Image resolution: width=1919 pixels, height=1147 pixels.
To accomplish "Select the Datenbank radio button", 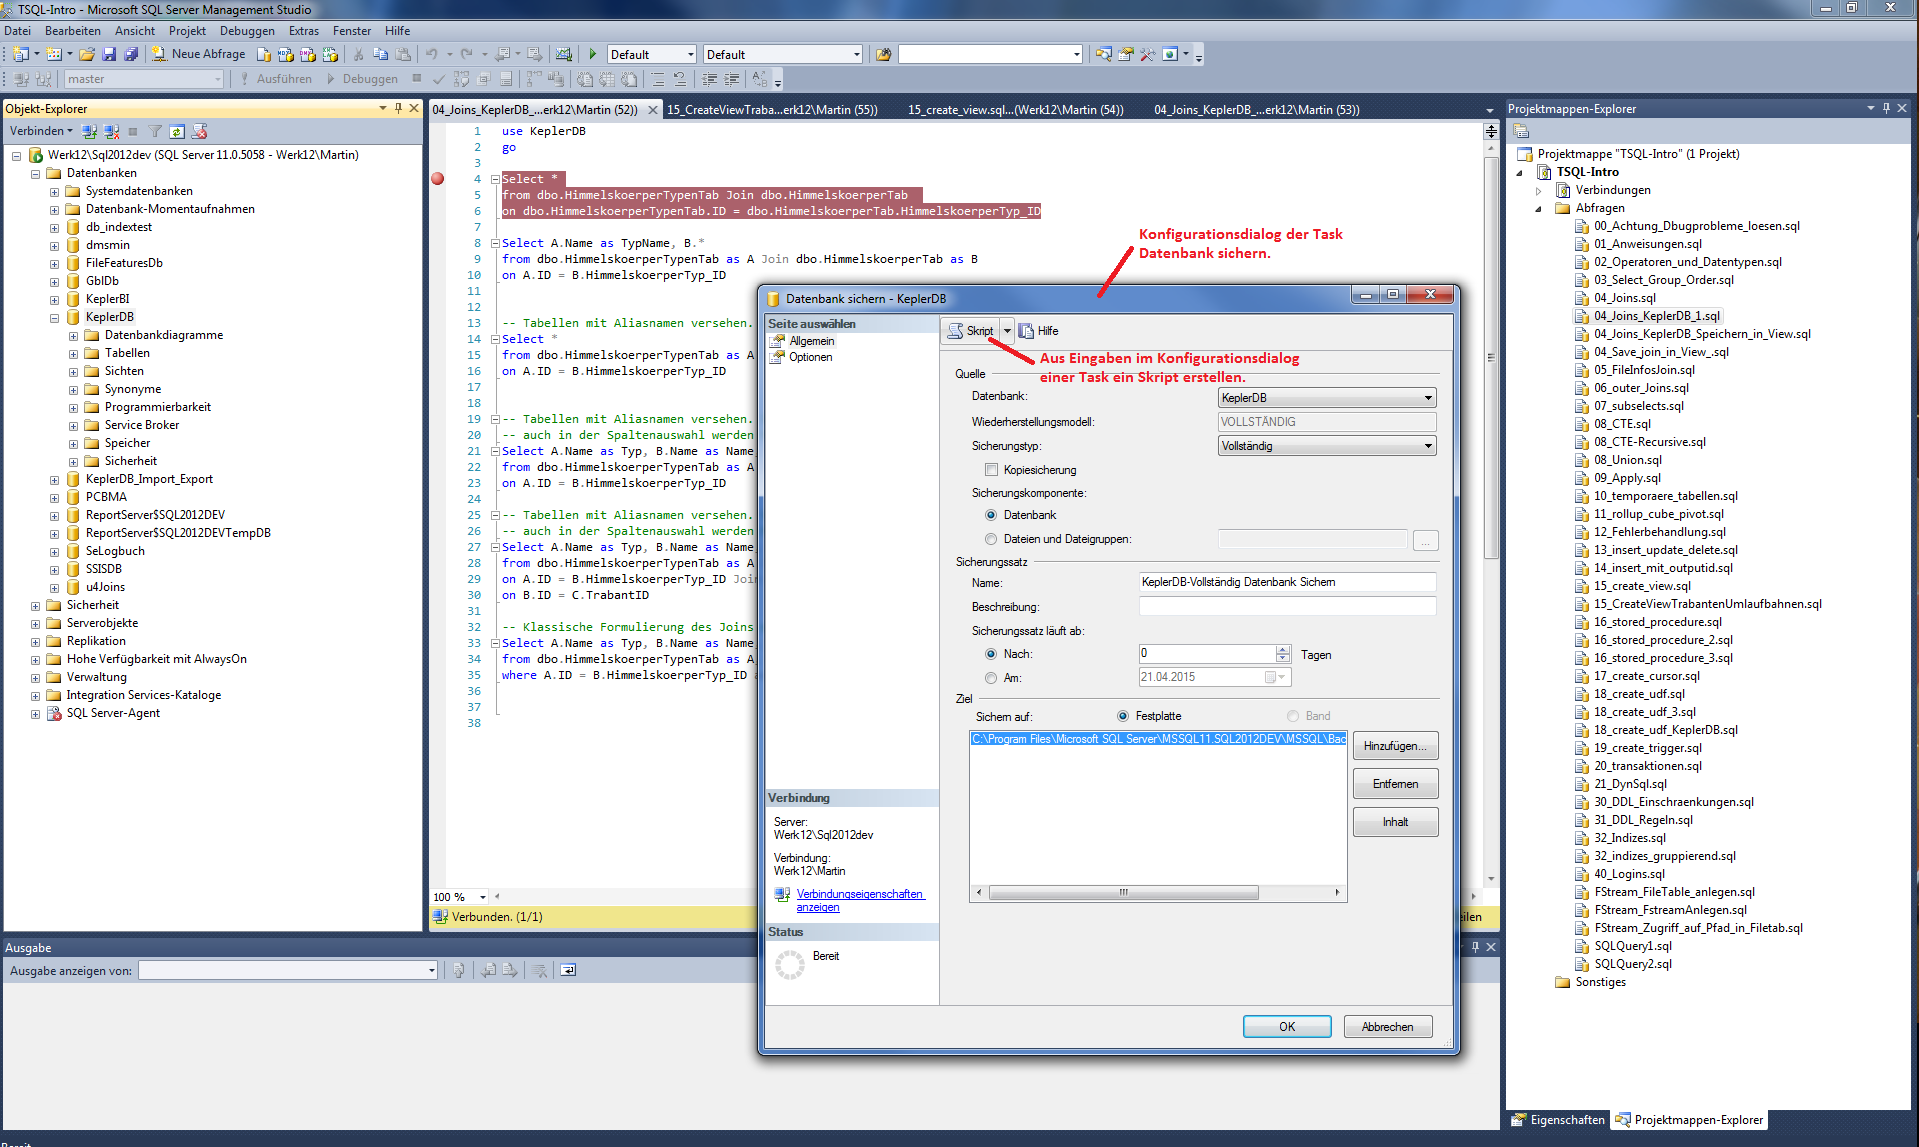I will pos(991,515).
